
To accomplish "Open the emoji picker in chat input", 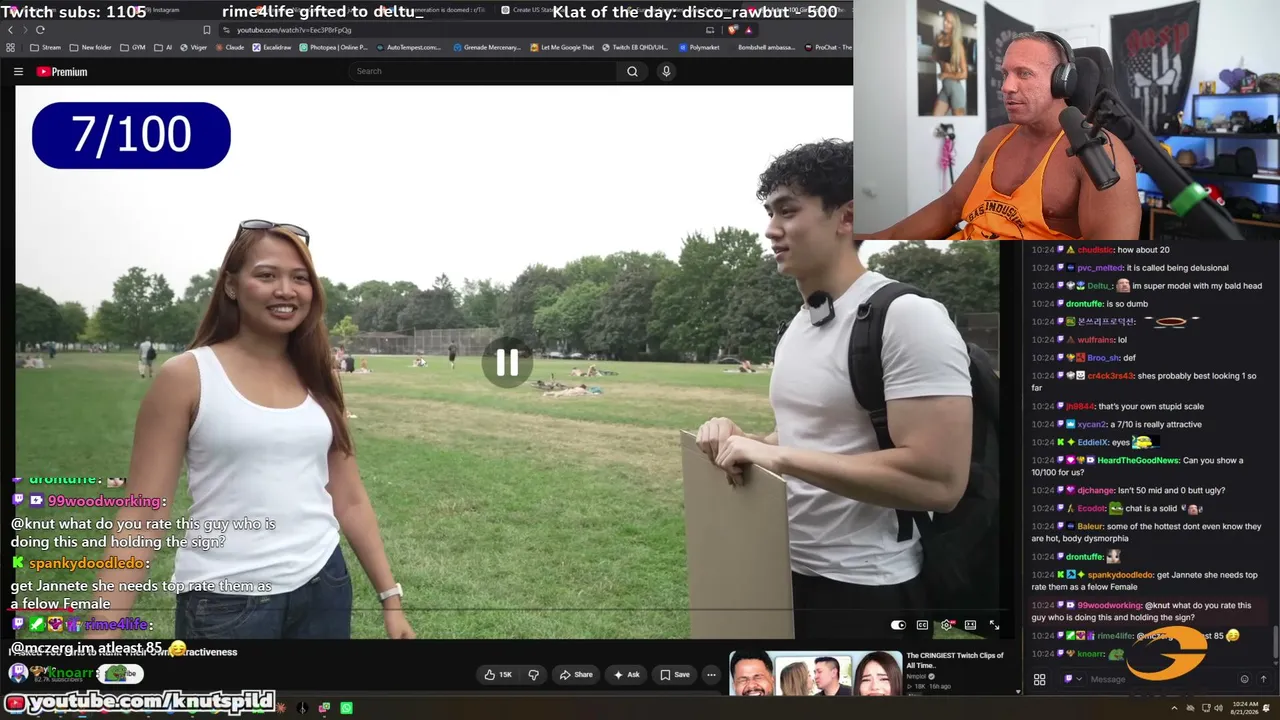I will (x=1245, y=679).
